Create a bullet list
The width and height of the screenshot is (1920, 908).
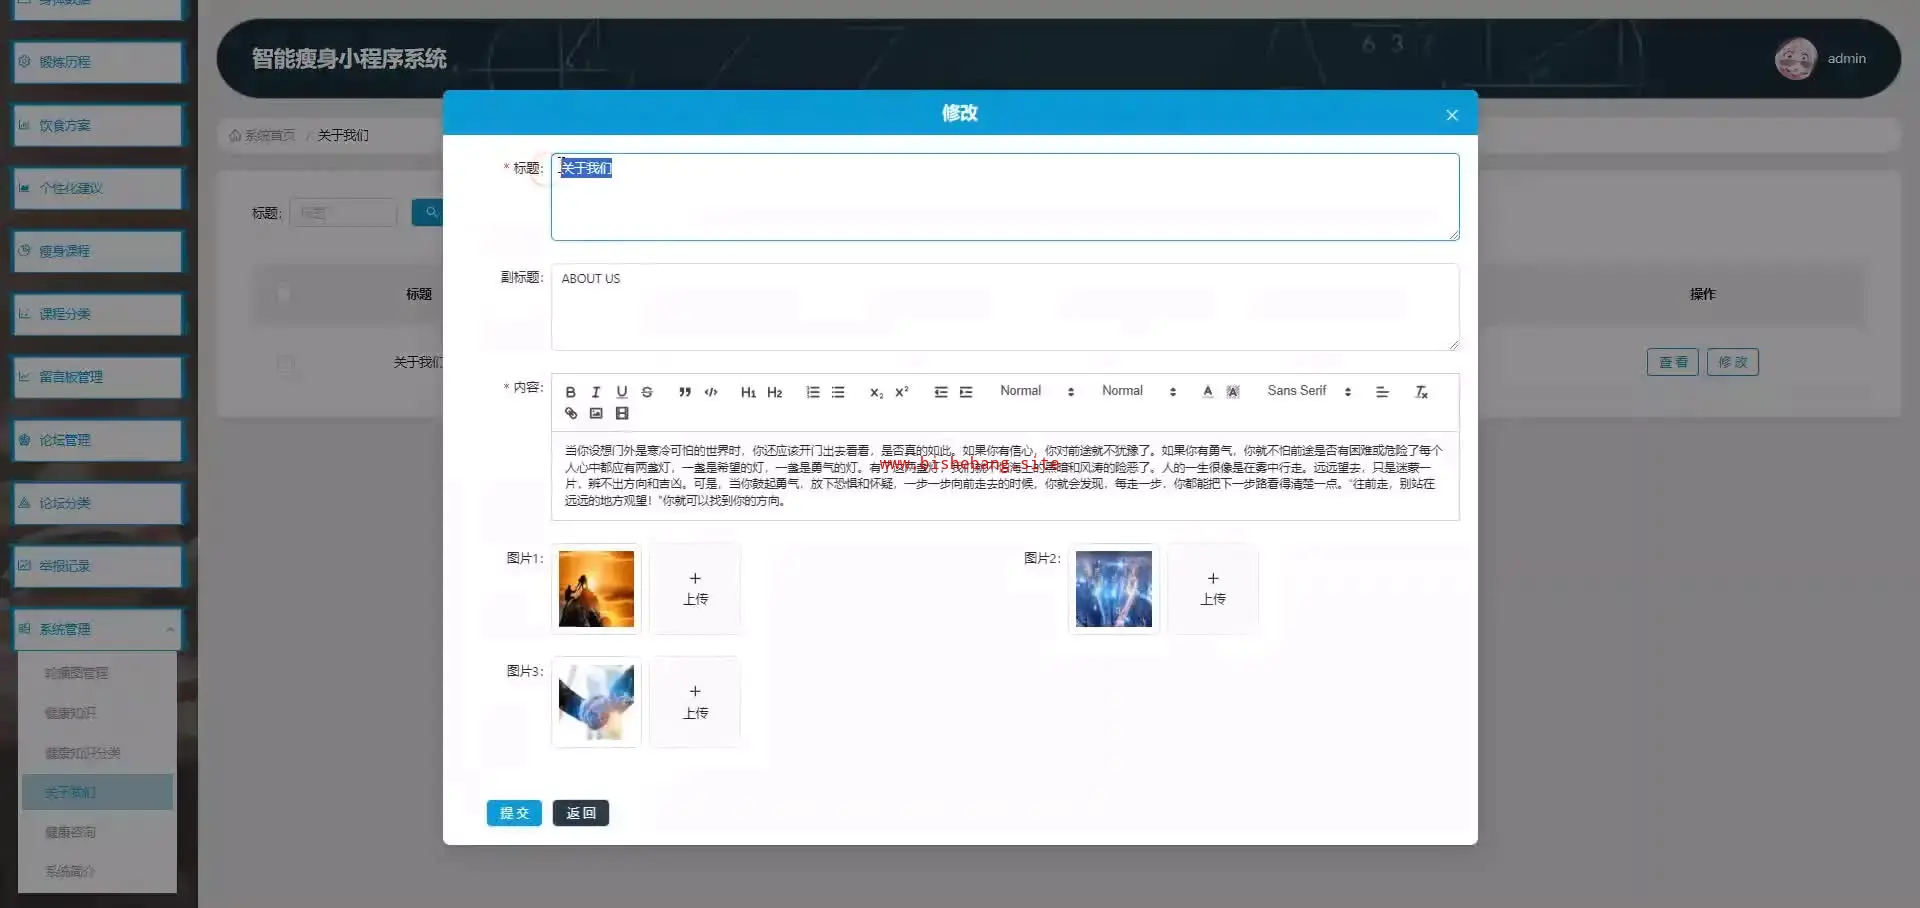click(838, 392)
